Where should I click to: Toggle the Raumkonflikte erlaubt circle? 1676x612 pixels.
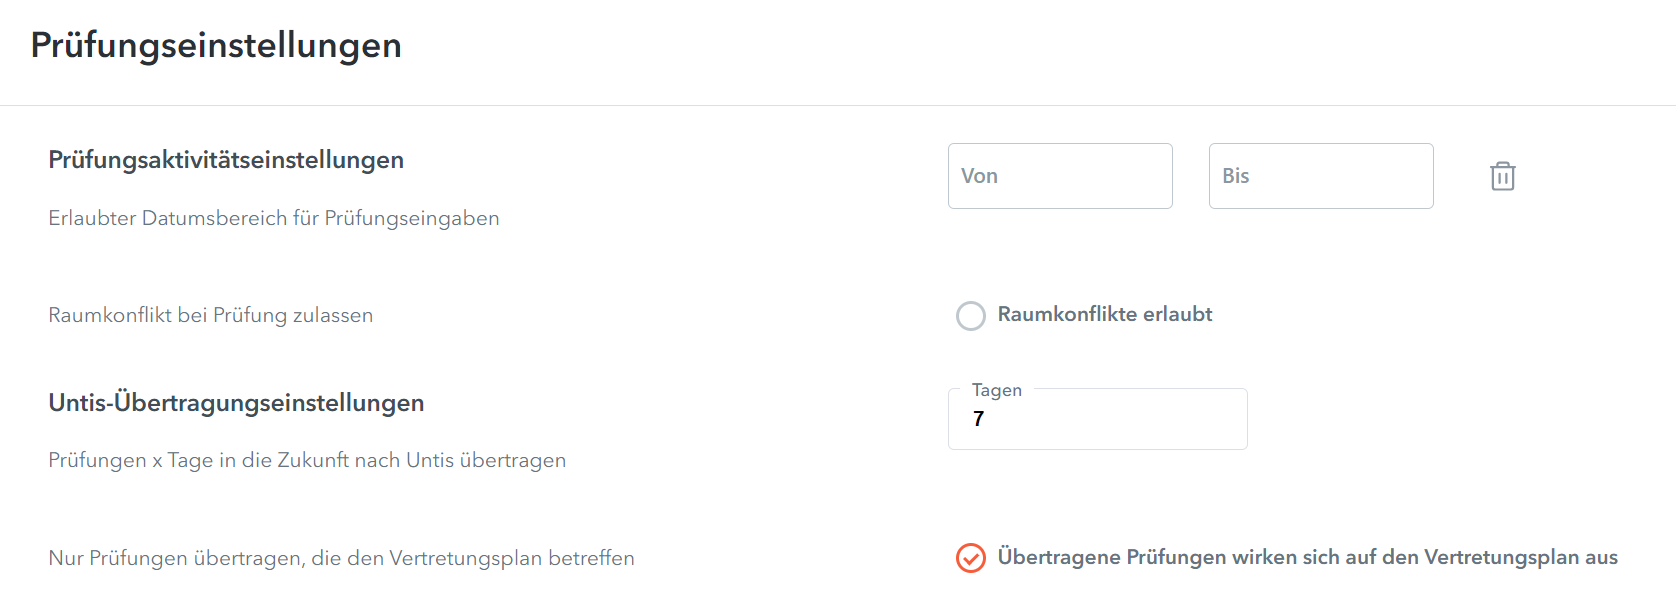[x=971, y=316]
